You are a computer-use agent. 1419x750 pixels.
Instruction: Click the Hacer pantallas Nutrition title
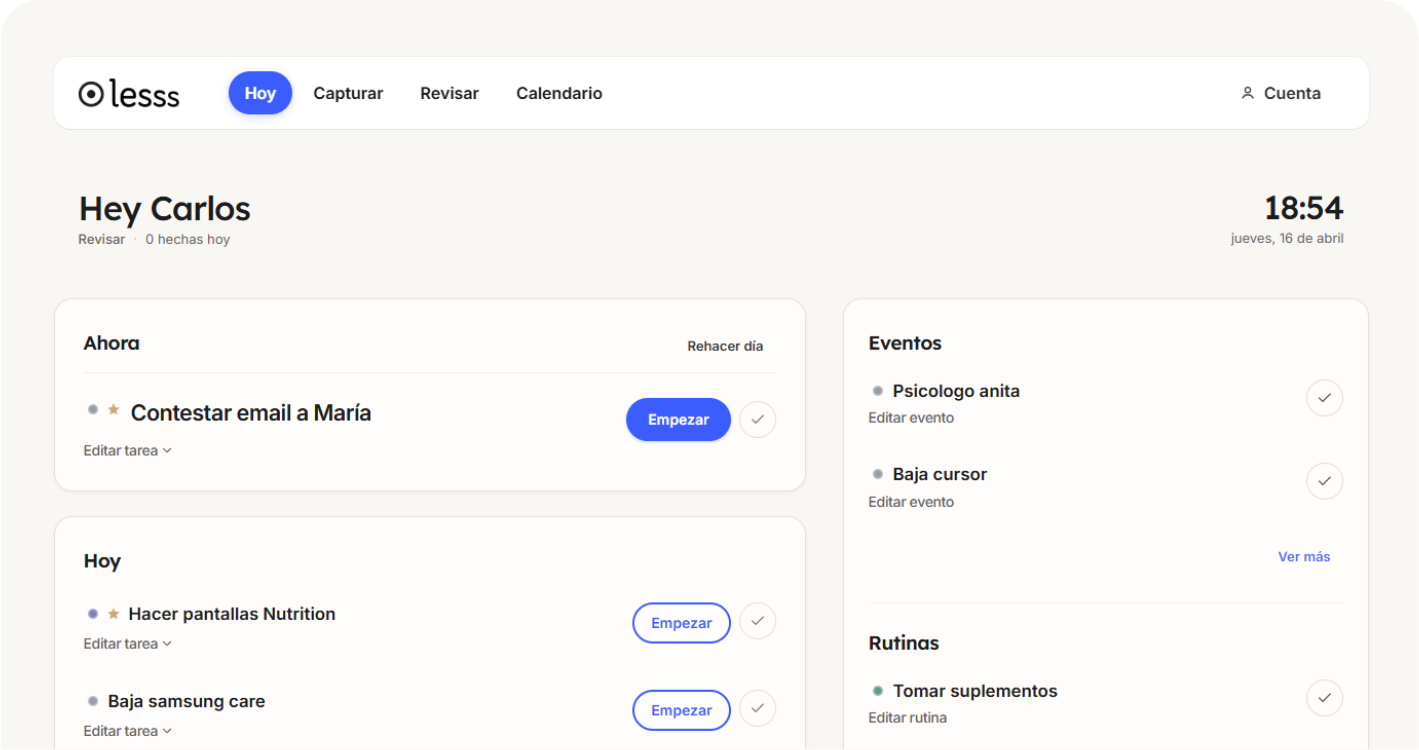point(232,614)
